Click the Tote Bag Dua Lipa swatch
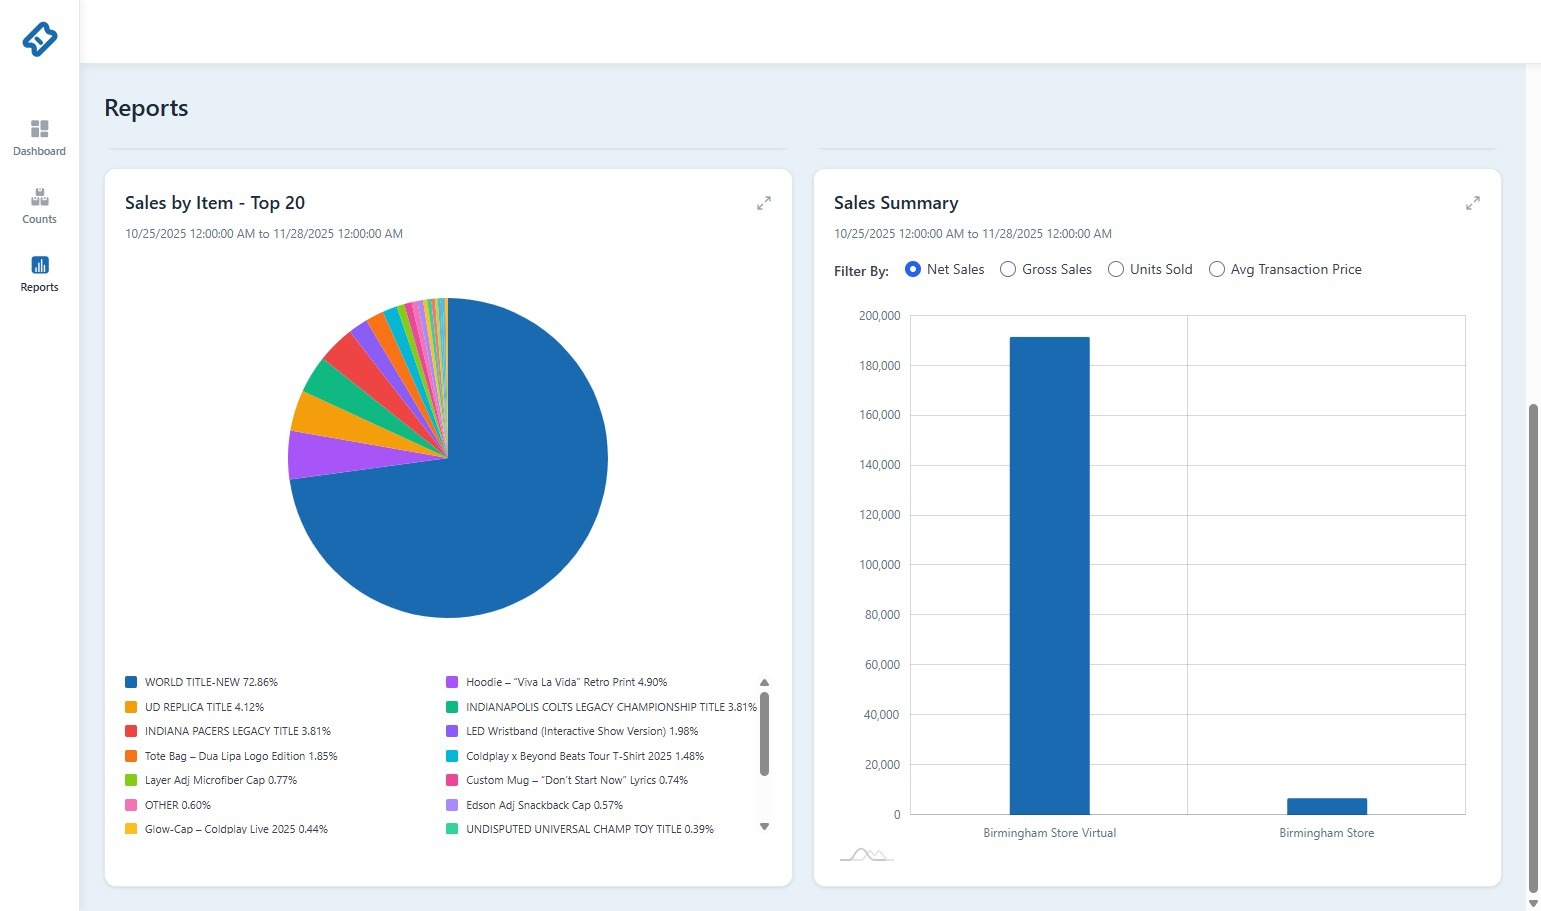1541x911 pixels. pos(131,756)
